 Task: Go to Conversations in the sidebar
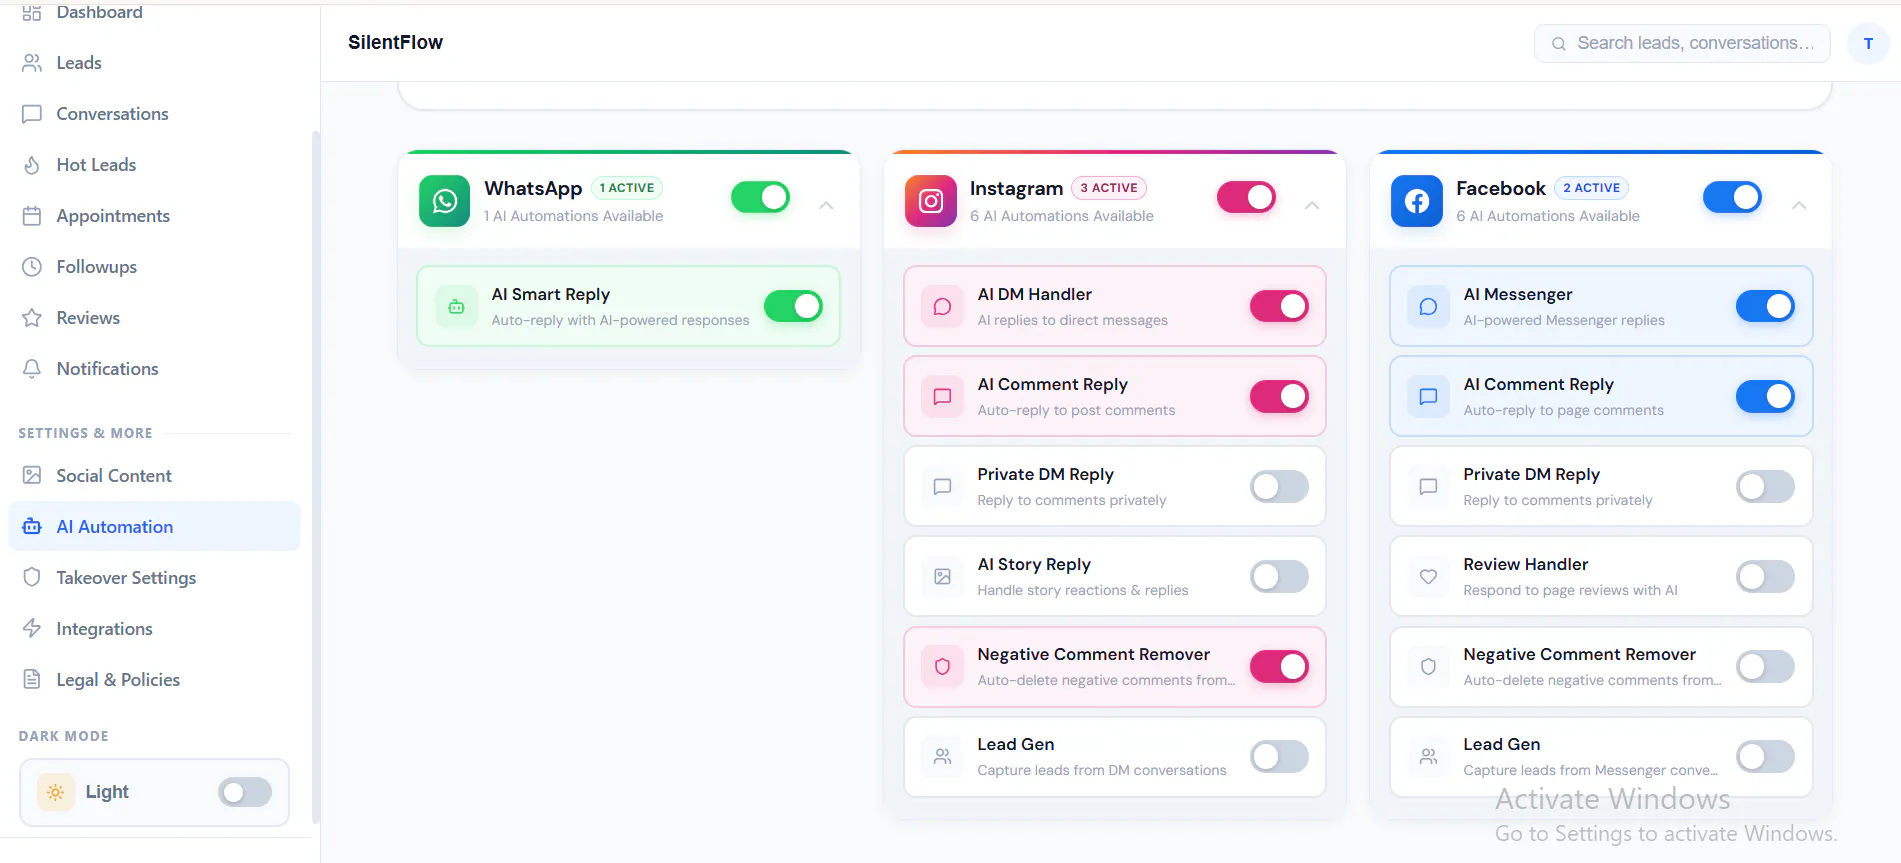pos(154,114)
